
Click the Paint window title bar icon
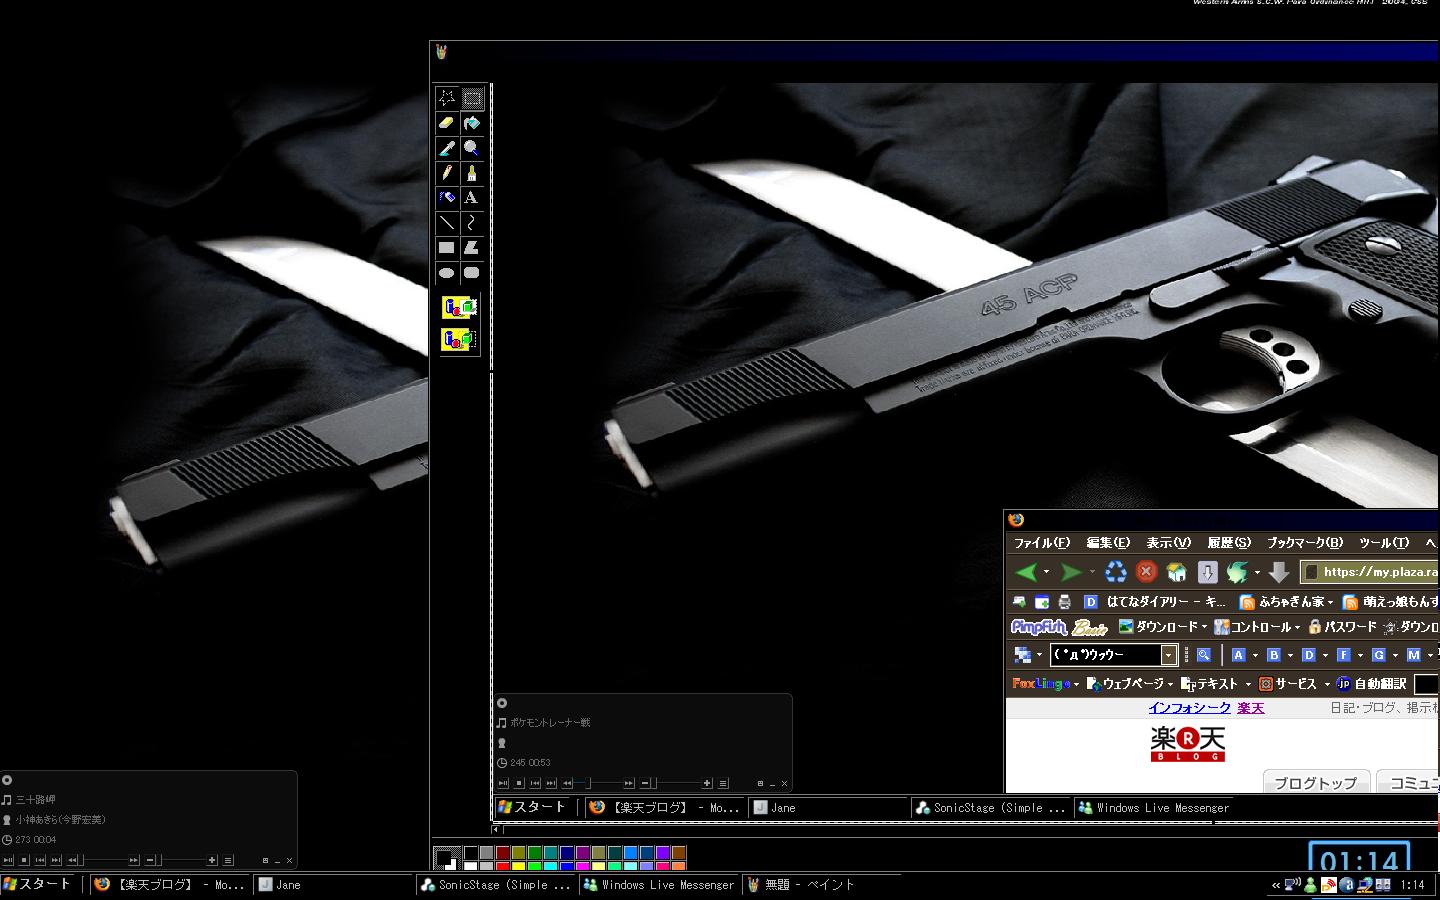(441, 52)
